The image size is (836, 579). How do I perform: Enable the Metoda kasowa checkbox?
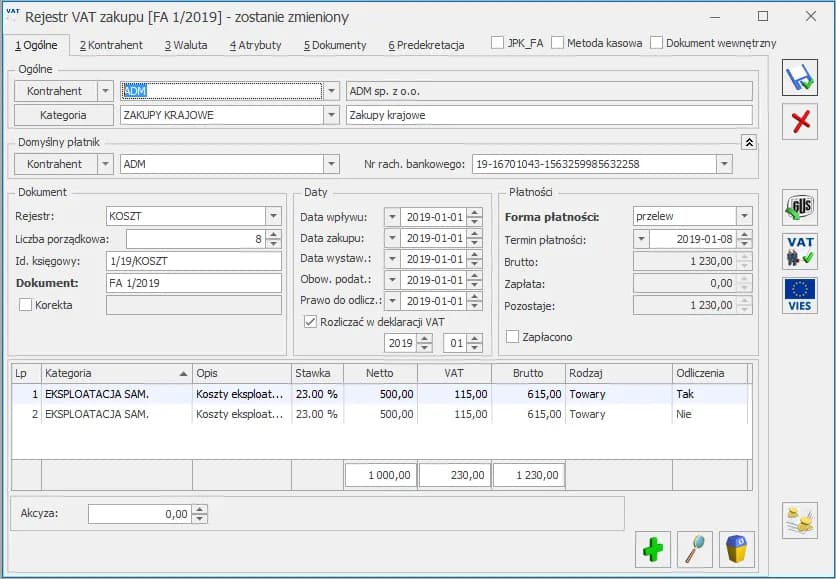[558, 44]
